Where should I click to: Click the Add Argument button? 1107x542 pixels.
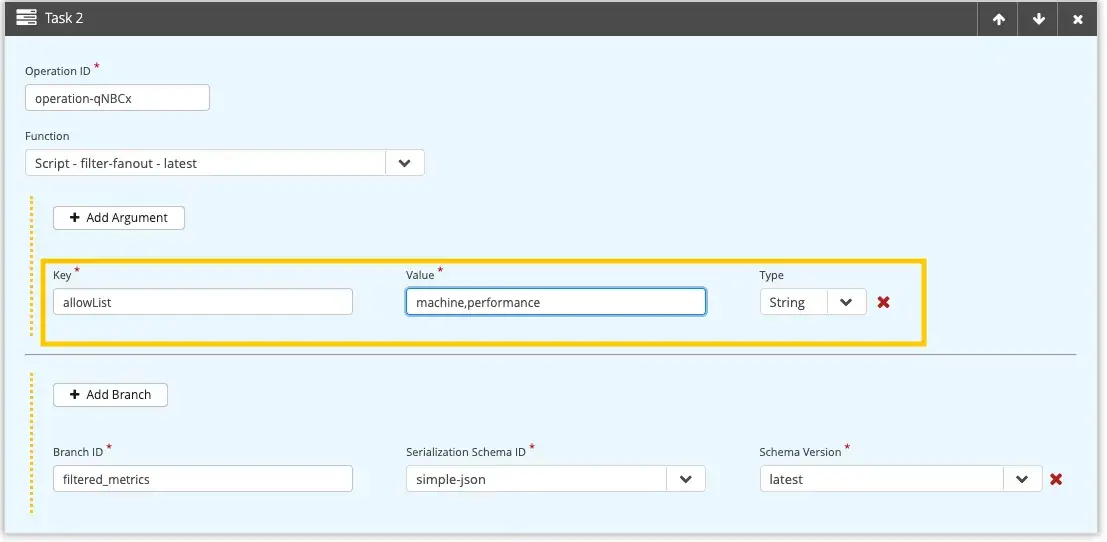click(x=119, y=218)
